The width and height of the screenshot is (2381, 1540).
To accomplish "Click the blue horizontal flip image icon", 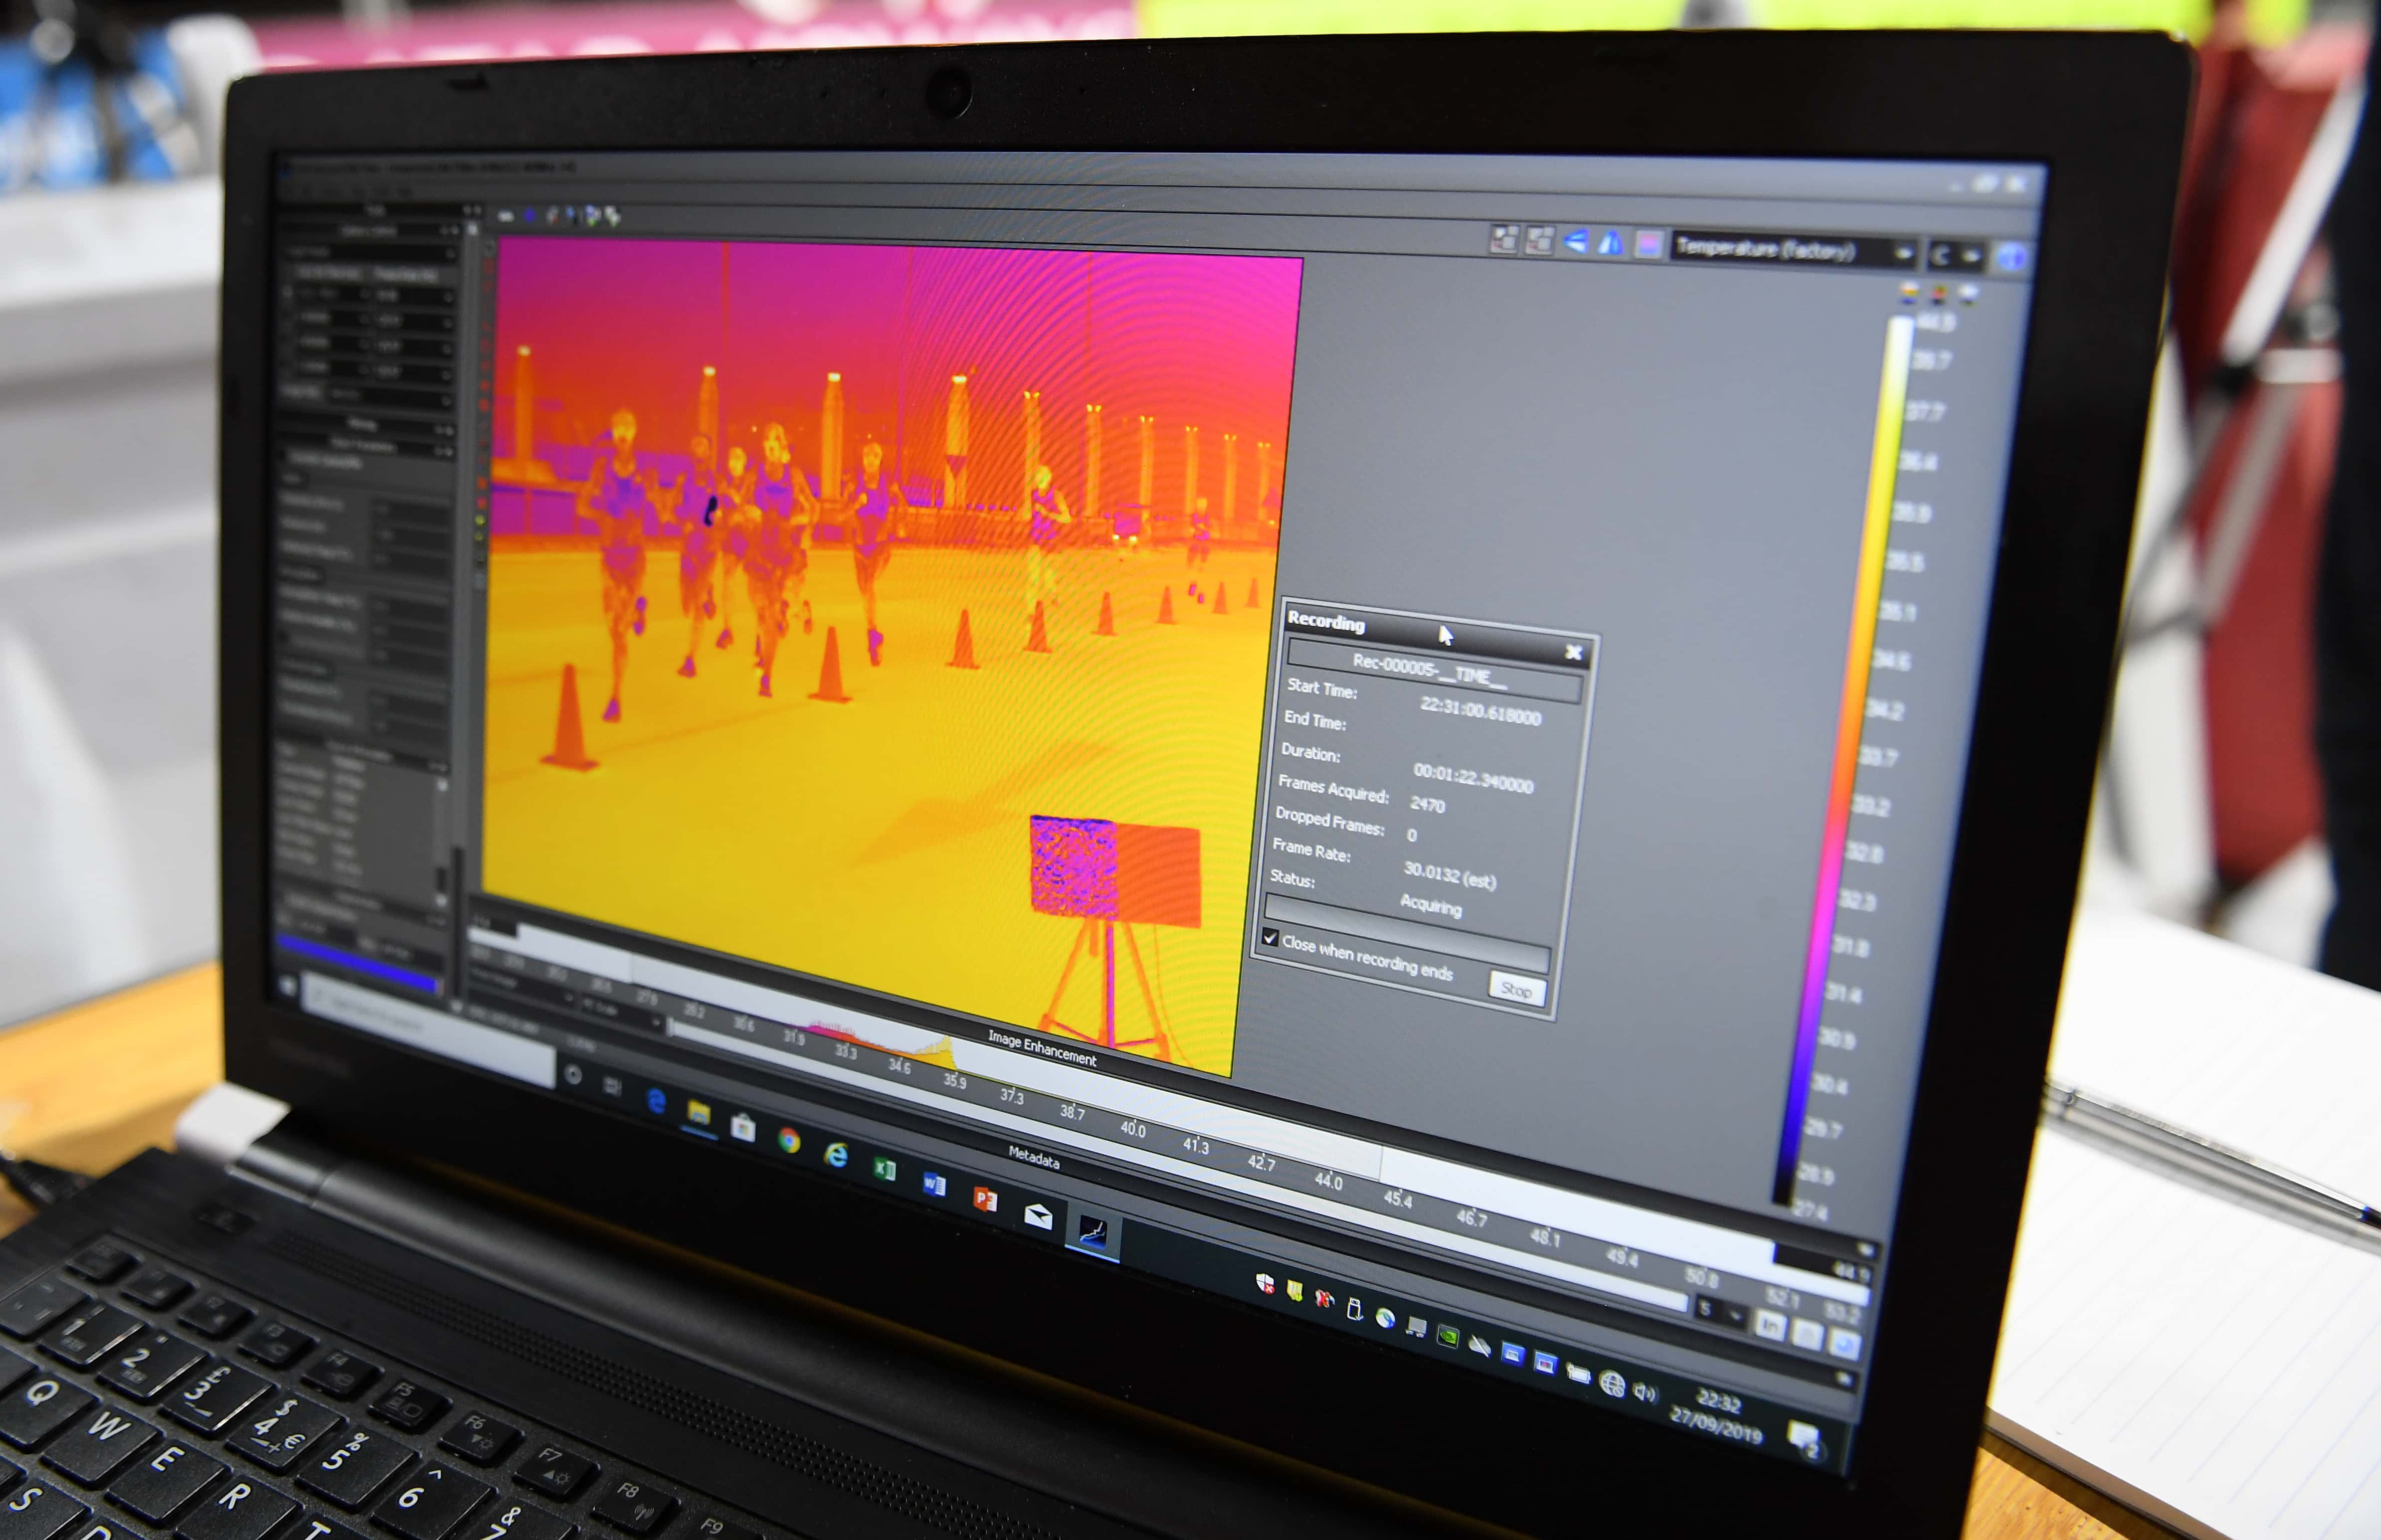I will [1576, 241].
